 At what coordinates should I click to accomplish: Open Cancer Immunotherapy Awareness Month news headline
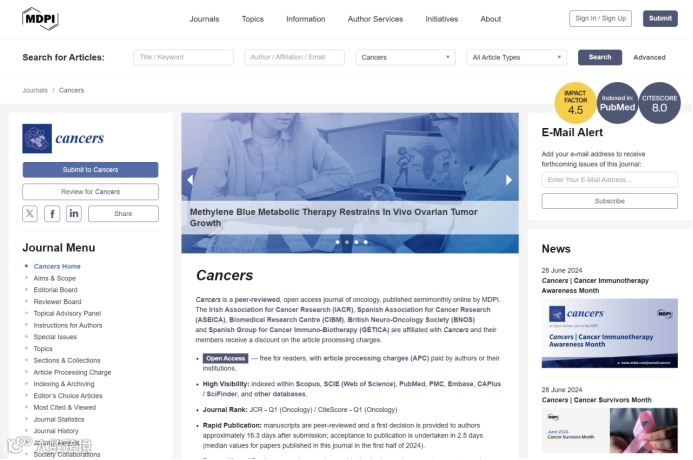(595, 285)
